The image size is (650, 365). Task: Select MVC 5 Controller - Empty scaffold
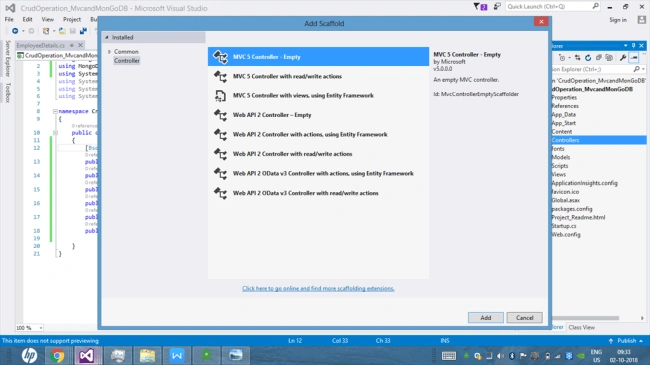pyautogui.click(x=318, y=57)
